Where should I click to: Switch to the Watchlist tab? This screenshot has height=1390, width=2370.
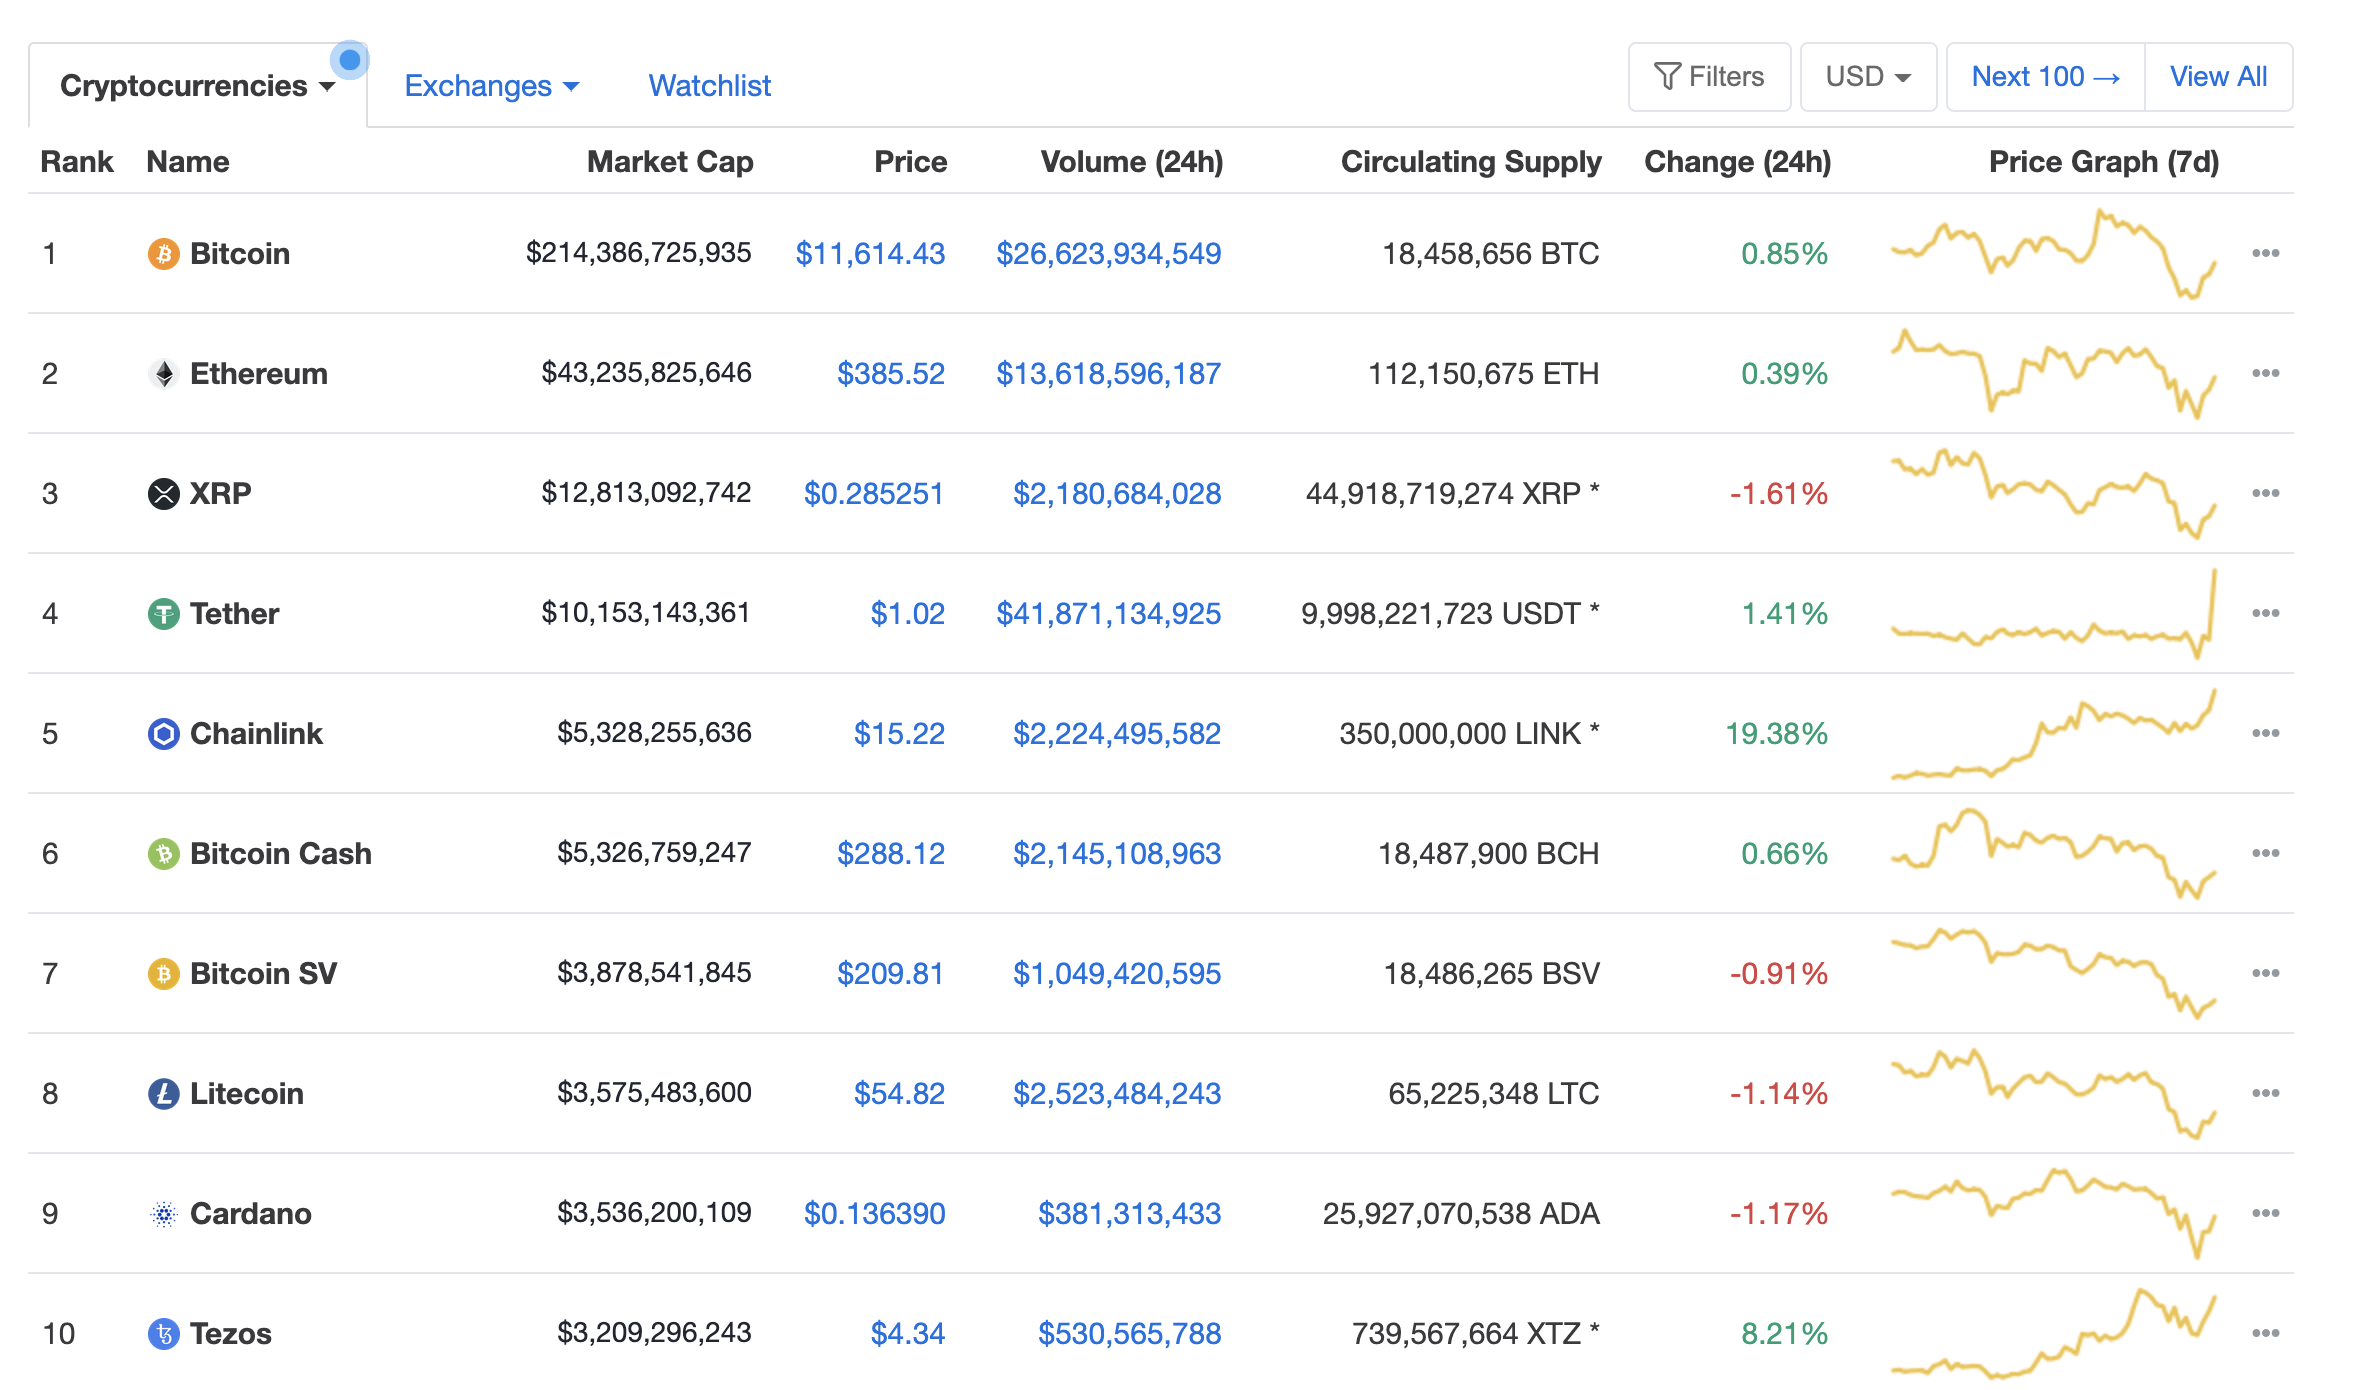click(709, 86)
